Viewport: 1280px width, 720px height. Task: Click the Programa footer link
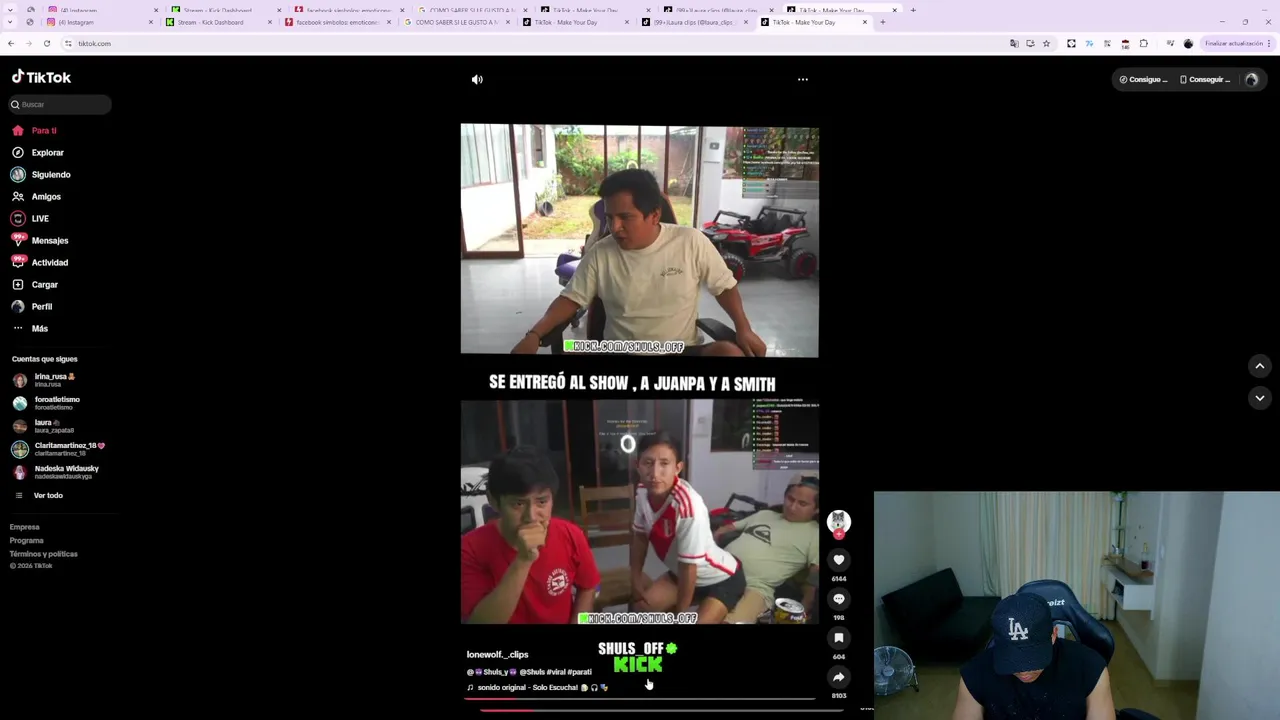coord(27,541)
